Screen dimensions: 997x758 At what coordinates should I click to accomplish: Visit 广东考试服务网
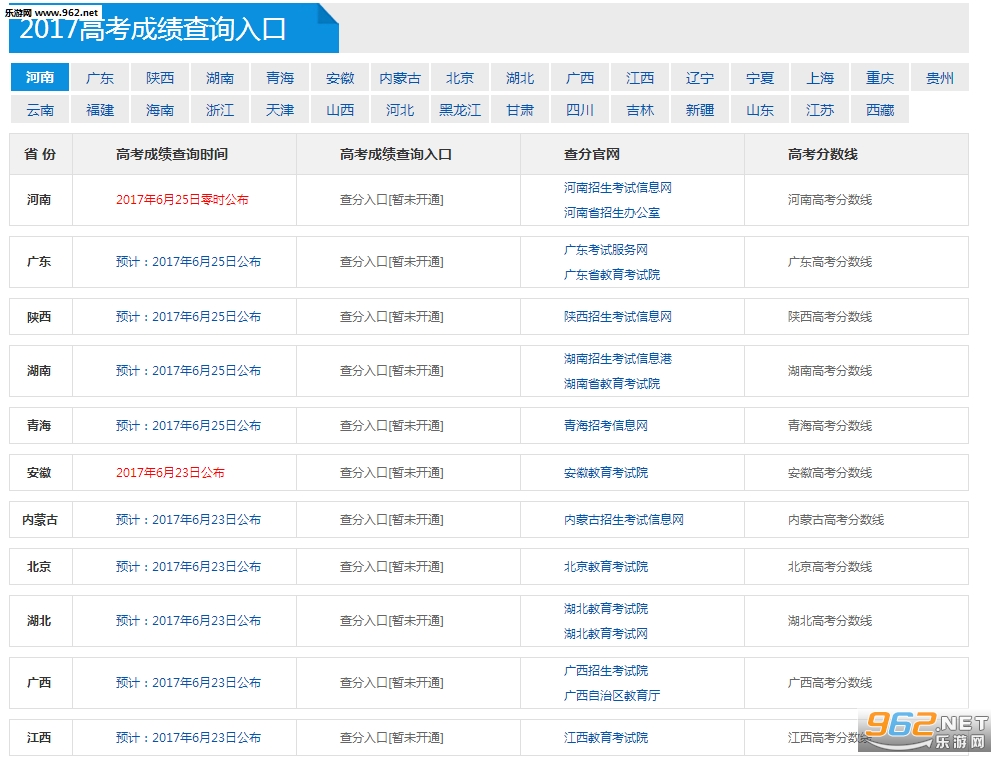605,250
